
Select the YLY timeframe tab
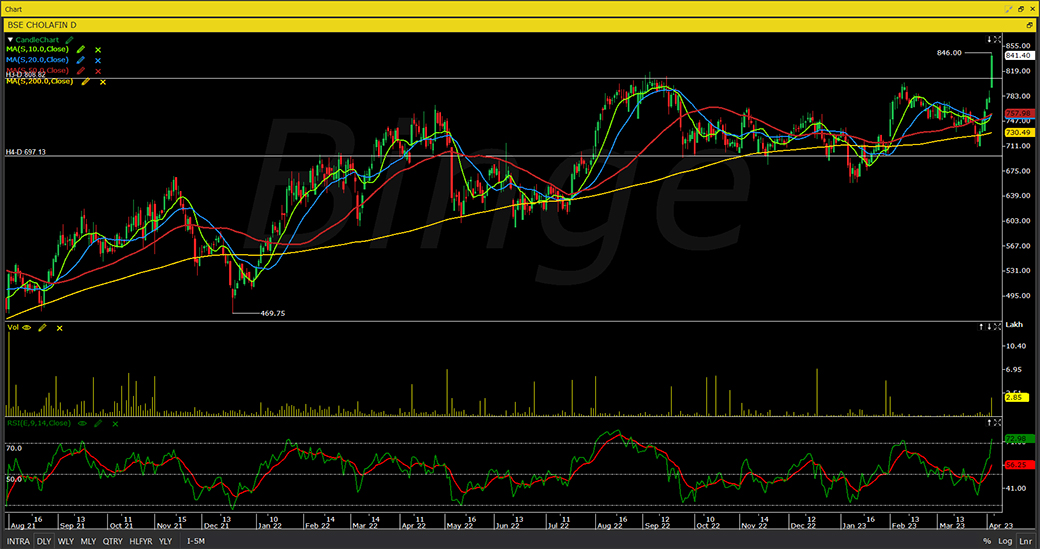(x=166, y=541)
